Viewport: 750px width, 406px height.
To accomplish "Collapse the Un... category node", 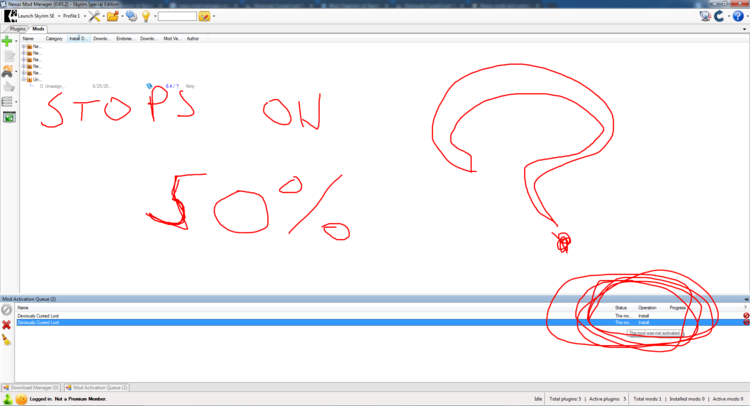I will click(23, 80).
